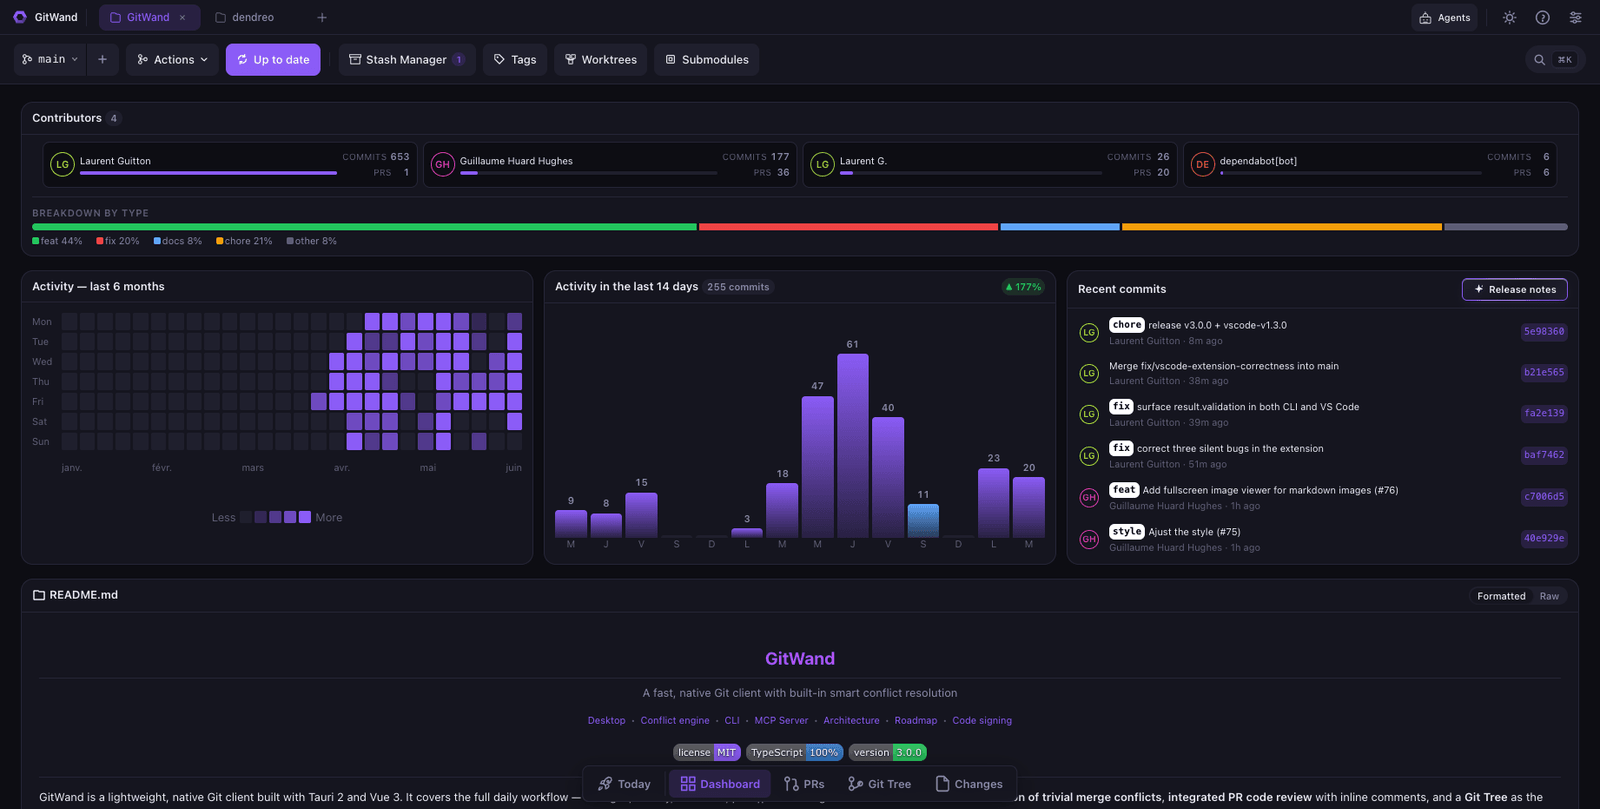Switch to the dendreo repository tab
The height and width of the screenshot is (809, 1600).
pyautogui.click(x=244, y=17)
